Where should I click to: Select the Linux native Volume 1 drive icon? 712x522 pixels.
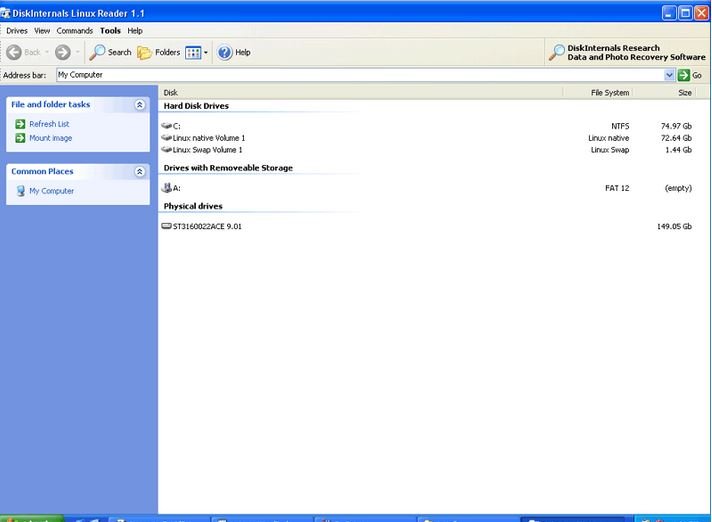pos(166,138)
